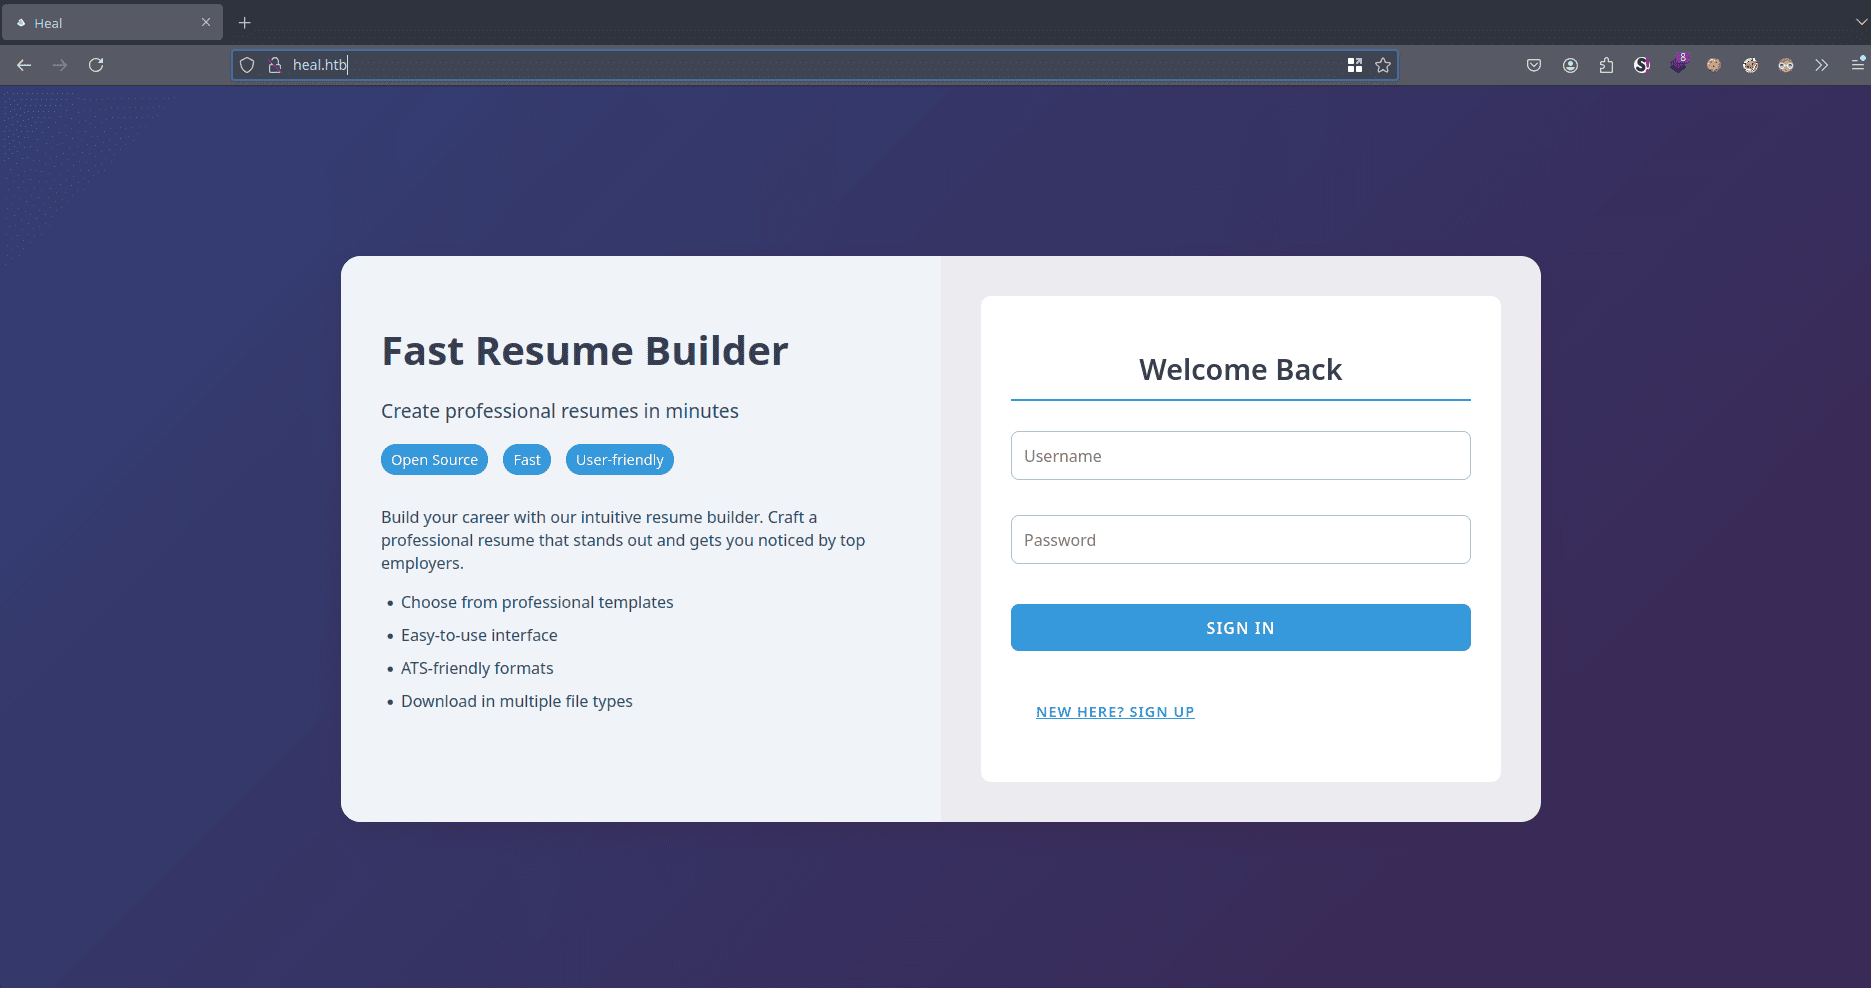Open the tracking protection shield icon
Image resolution: width=1871 pixels, height=988 pixels.
247,65
